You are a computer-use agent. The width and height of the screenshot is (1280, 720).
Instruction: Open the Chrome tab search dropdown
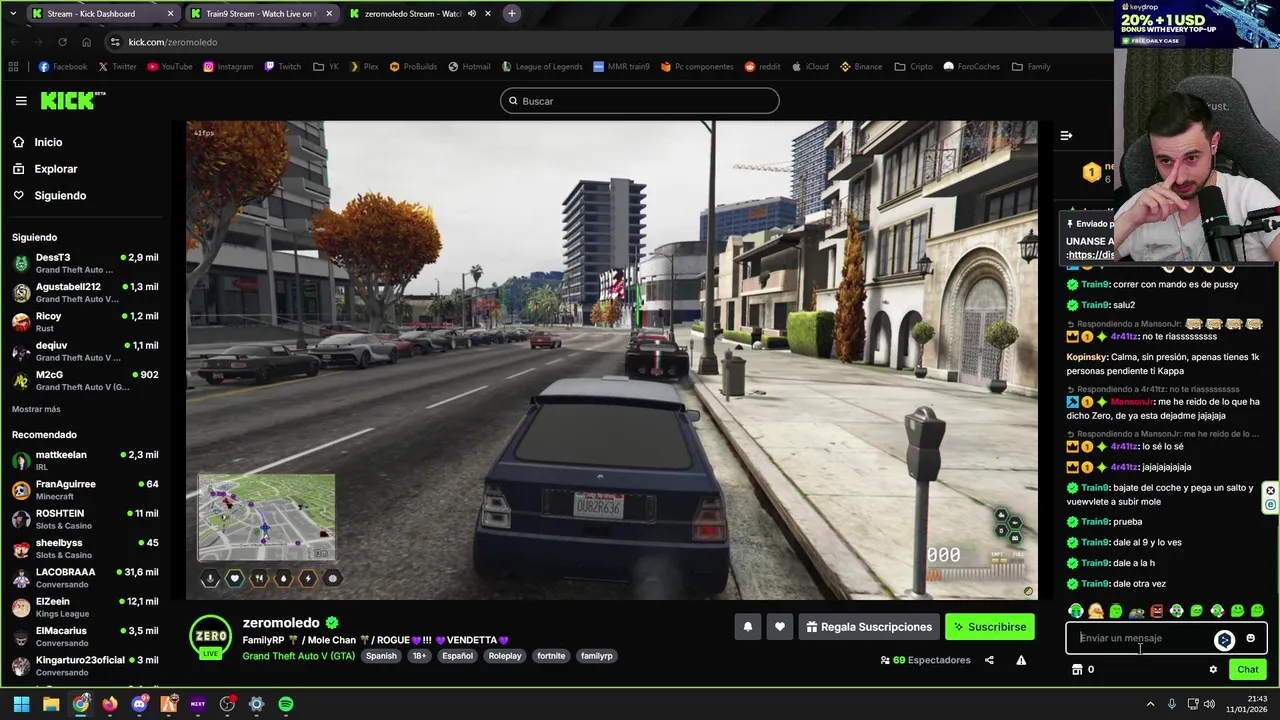point(13,14)
